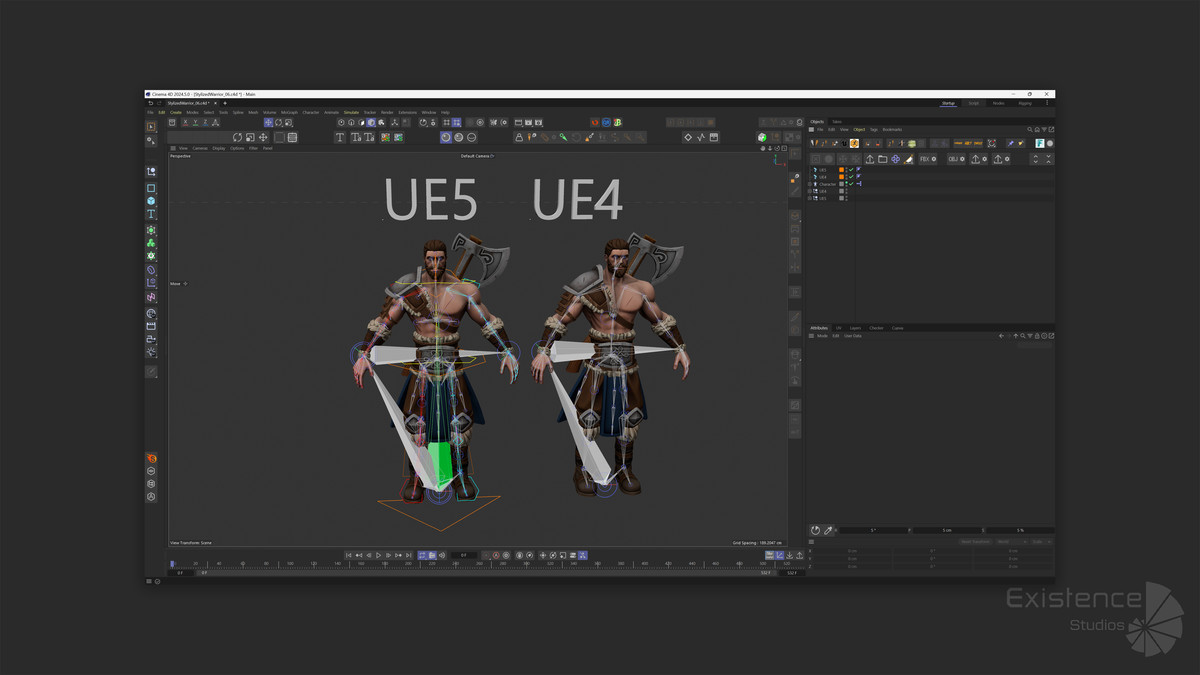
Task: Select the Move tool in top toolbar
Action: point(268,122)
